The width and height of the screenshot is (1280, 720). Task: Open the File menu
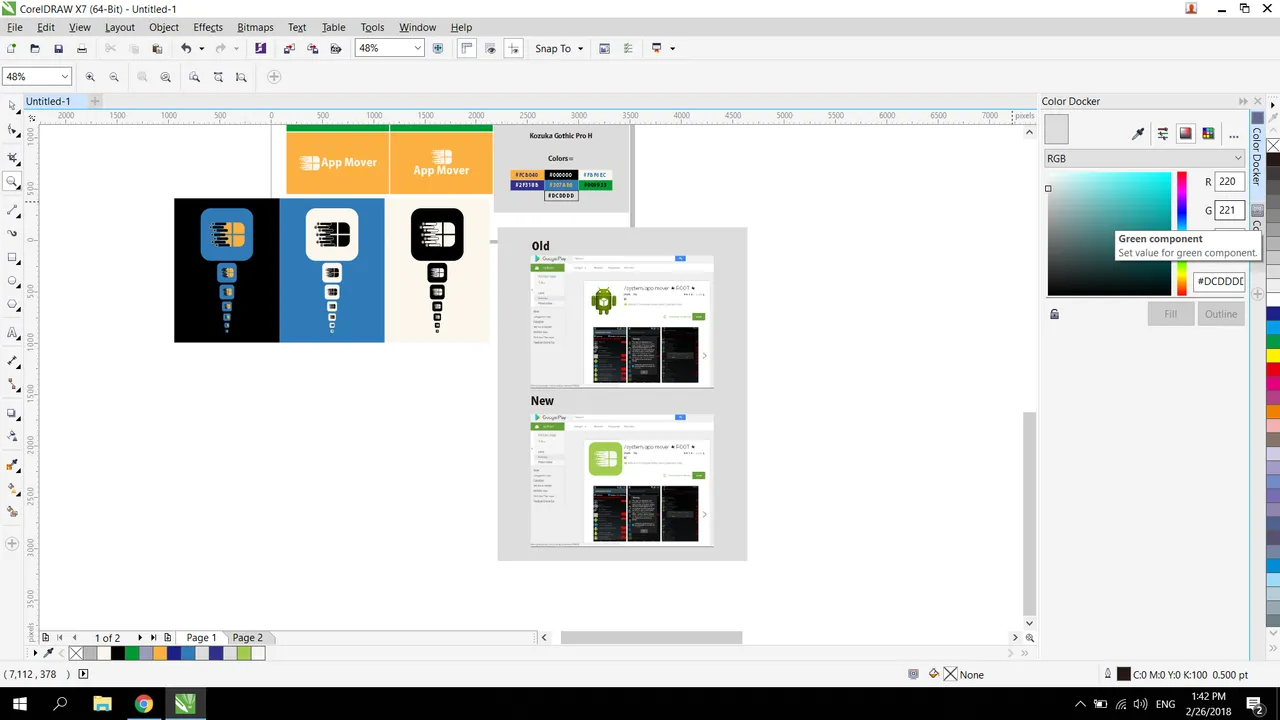pos(14,27)
